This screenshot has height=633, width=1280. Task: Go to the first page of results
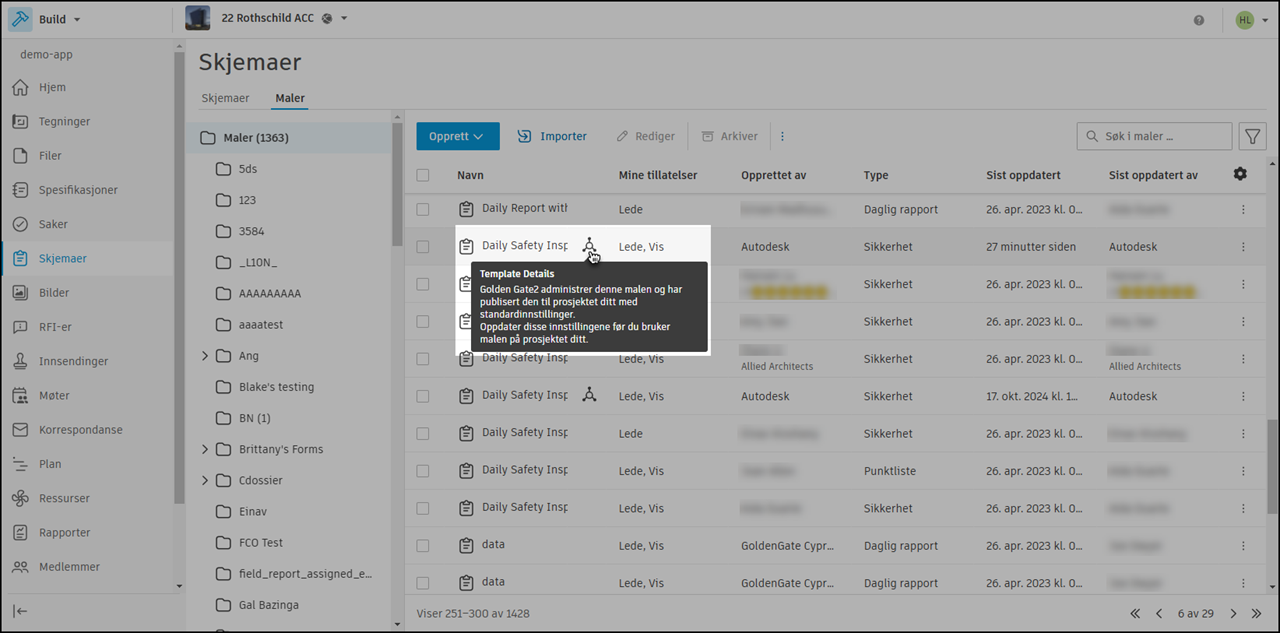(x=1135, y=613)
